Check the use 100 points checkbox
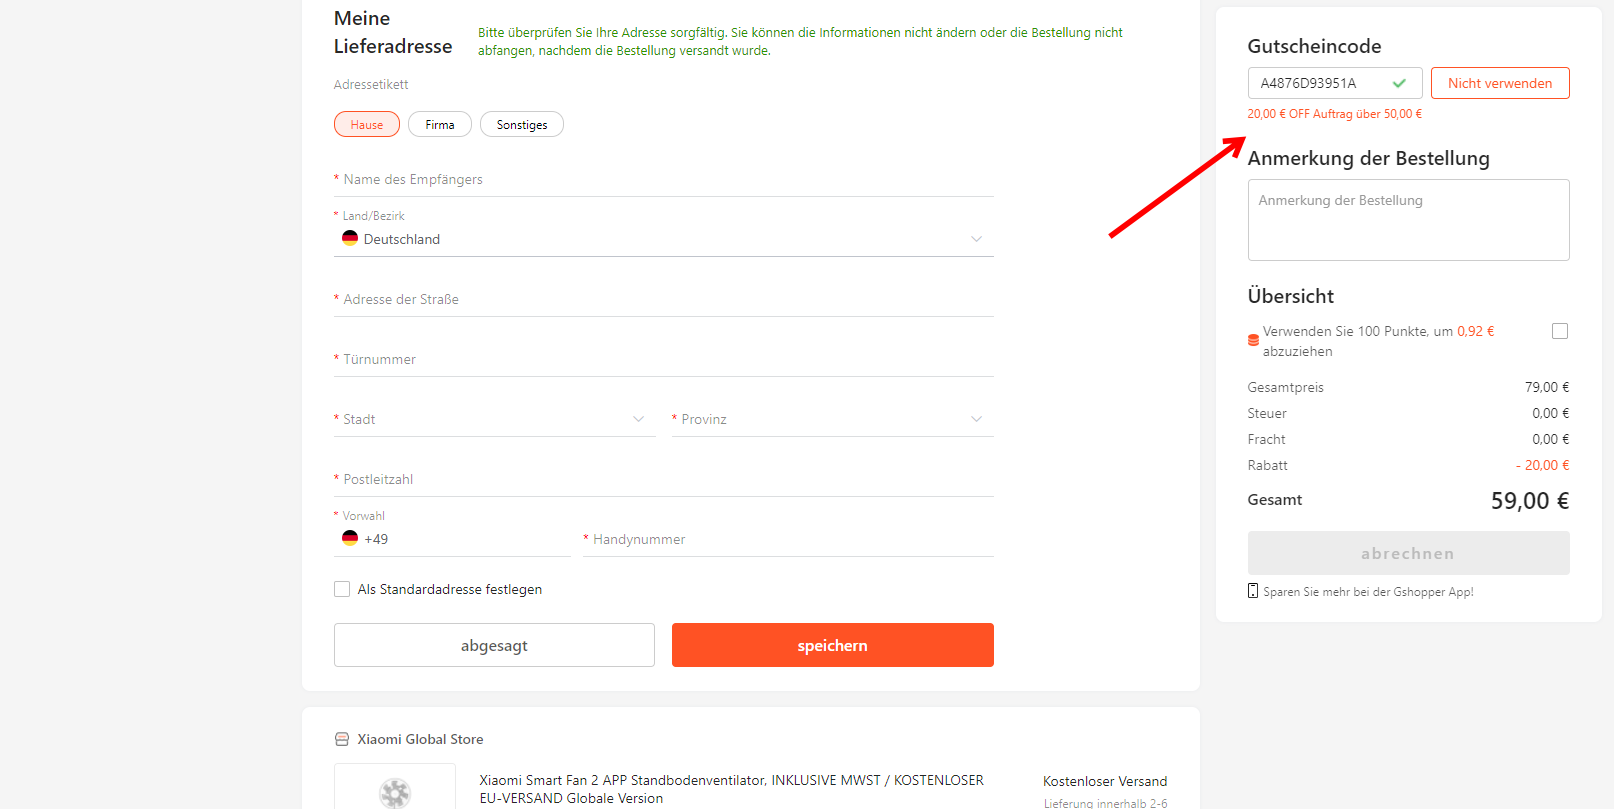The width and height of the screenshot is (1614, 809). 1560,331
